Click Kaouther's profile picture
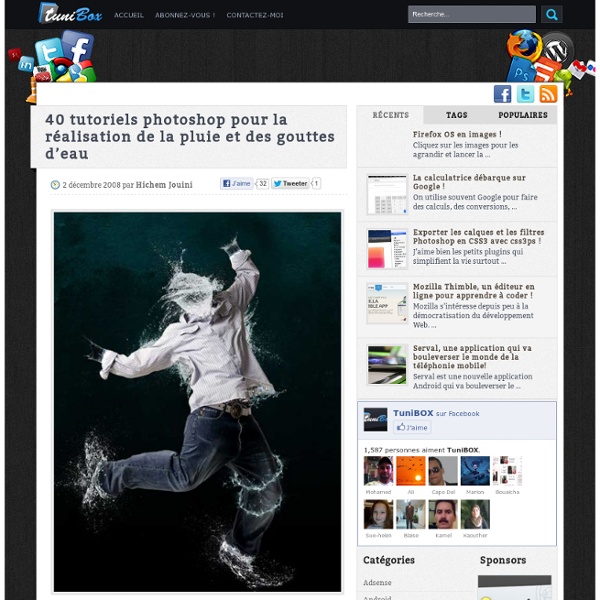This screenshot has height=600, width=600. coord(475,514)
